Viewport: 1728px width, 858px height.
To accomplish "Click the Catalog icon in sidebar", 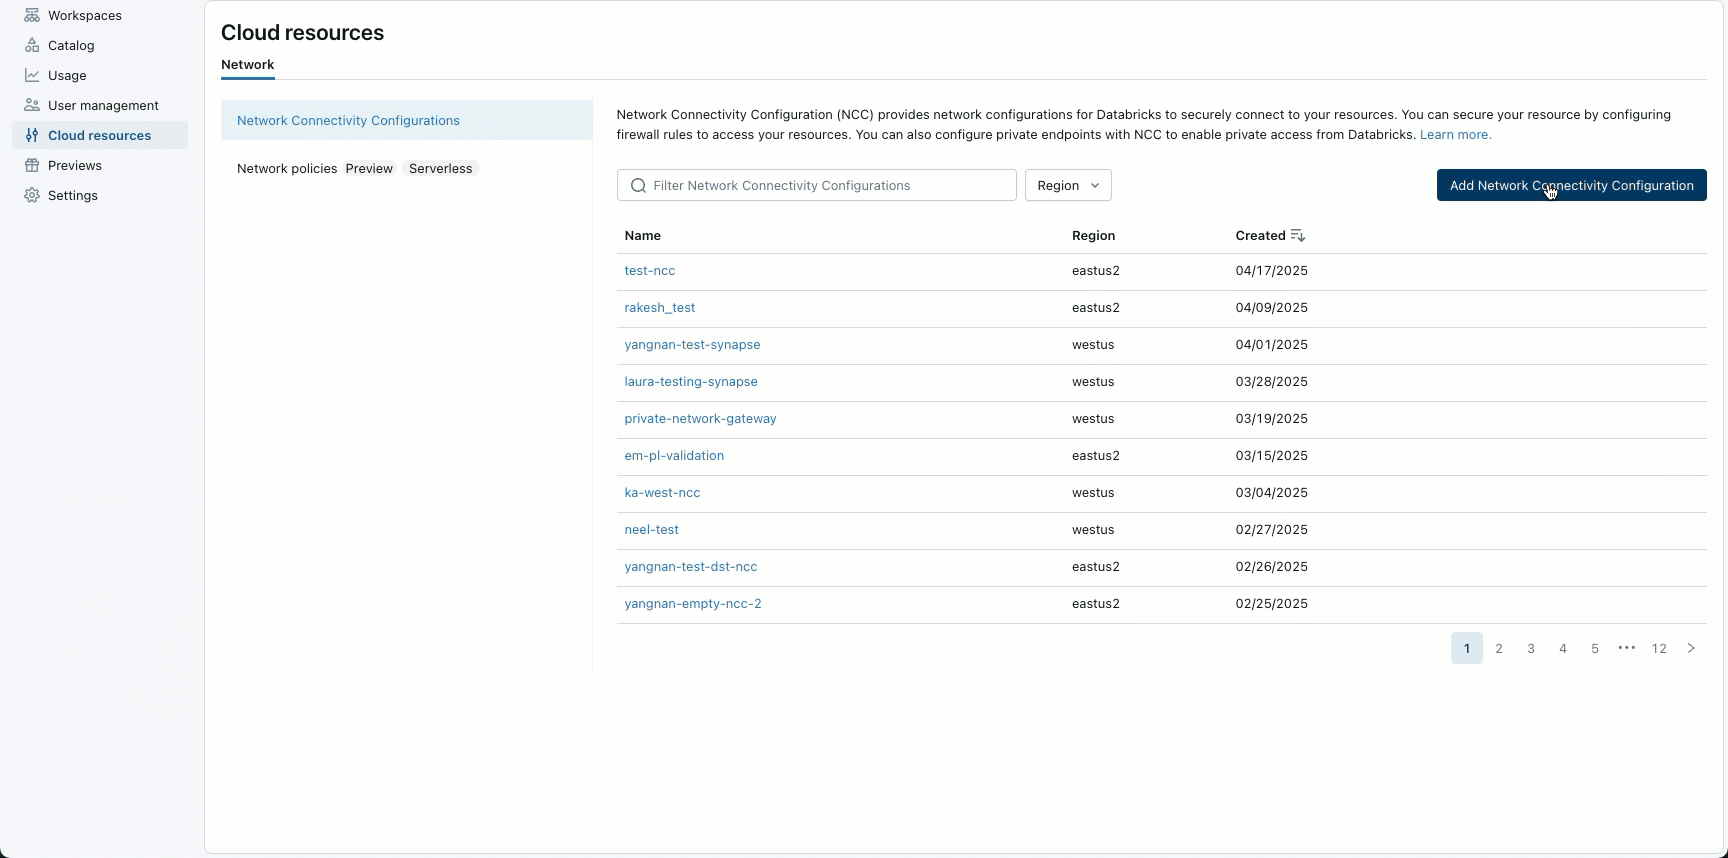I will coord(32,45).
